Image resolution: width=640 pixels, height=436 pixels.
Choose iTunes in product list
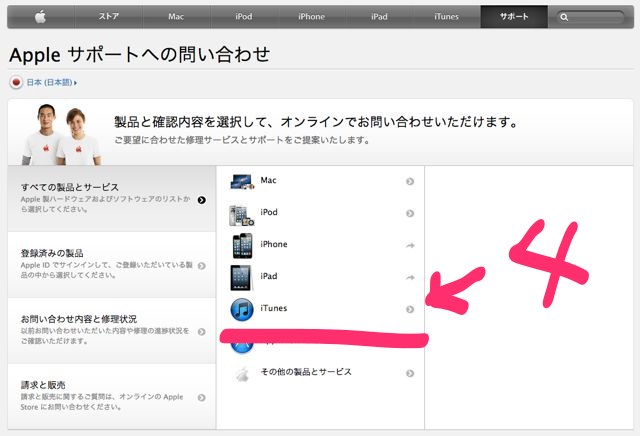coord(322,309)
